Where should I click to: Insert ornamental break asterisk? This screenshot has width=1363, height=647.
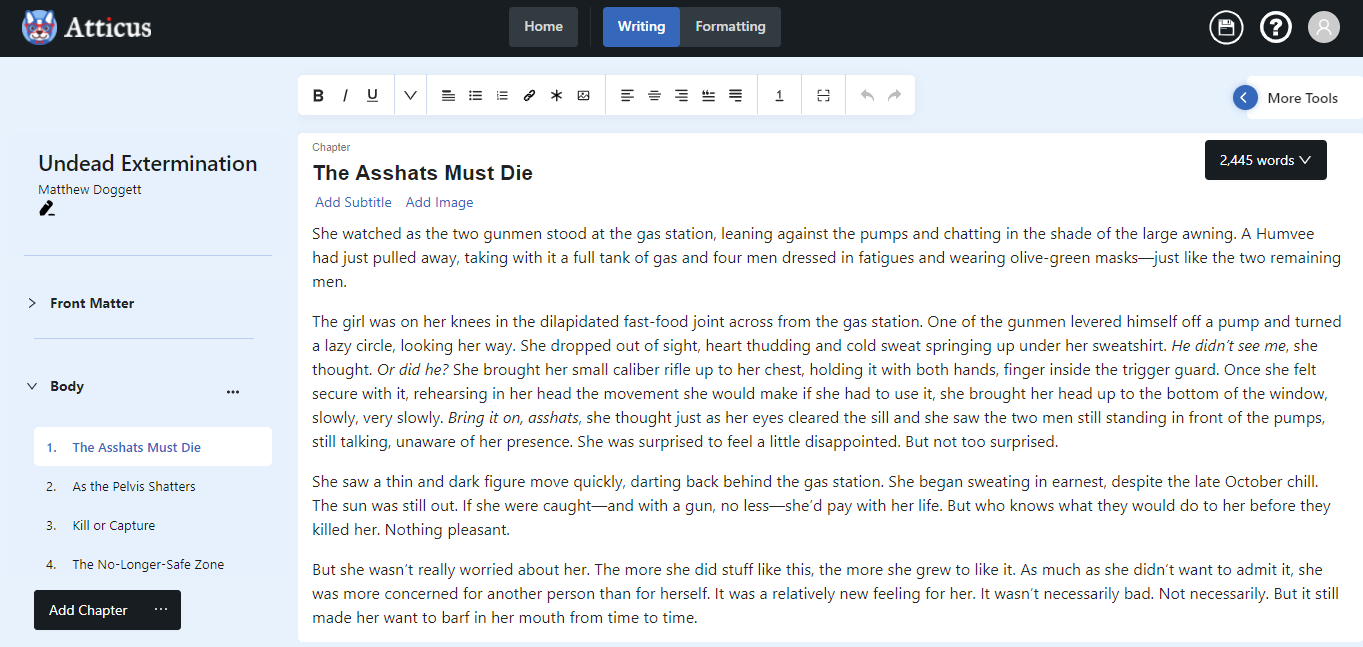556,96
